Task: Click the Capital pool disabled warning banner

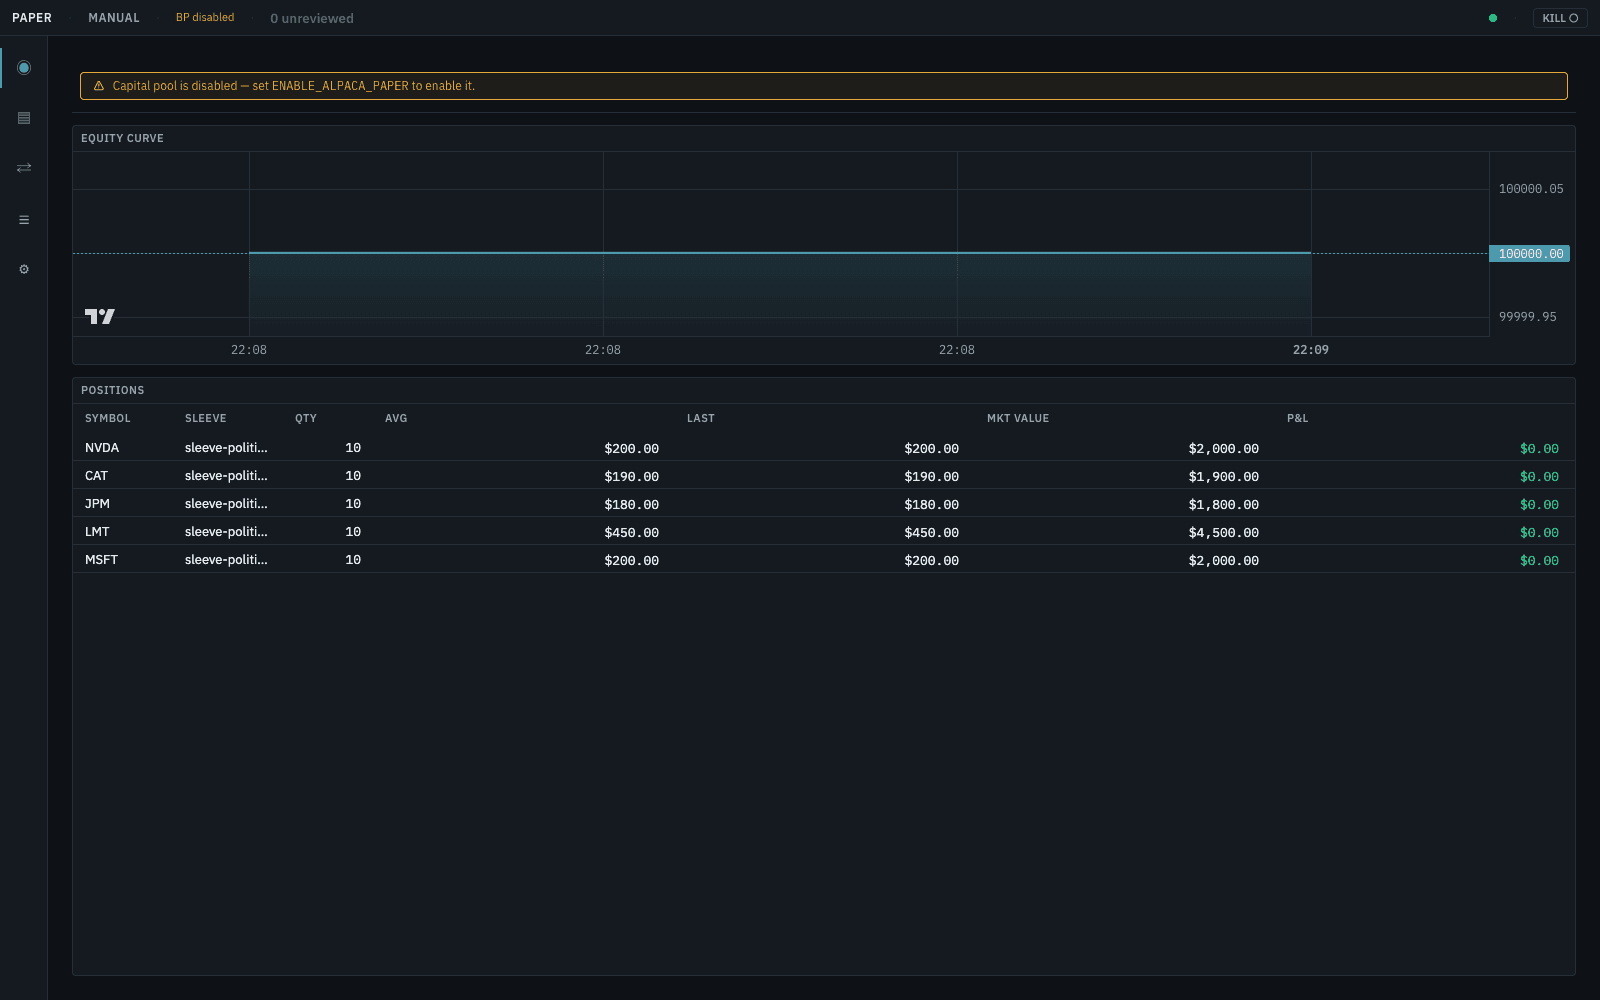Action: [824, 86]
